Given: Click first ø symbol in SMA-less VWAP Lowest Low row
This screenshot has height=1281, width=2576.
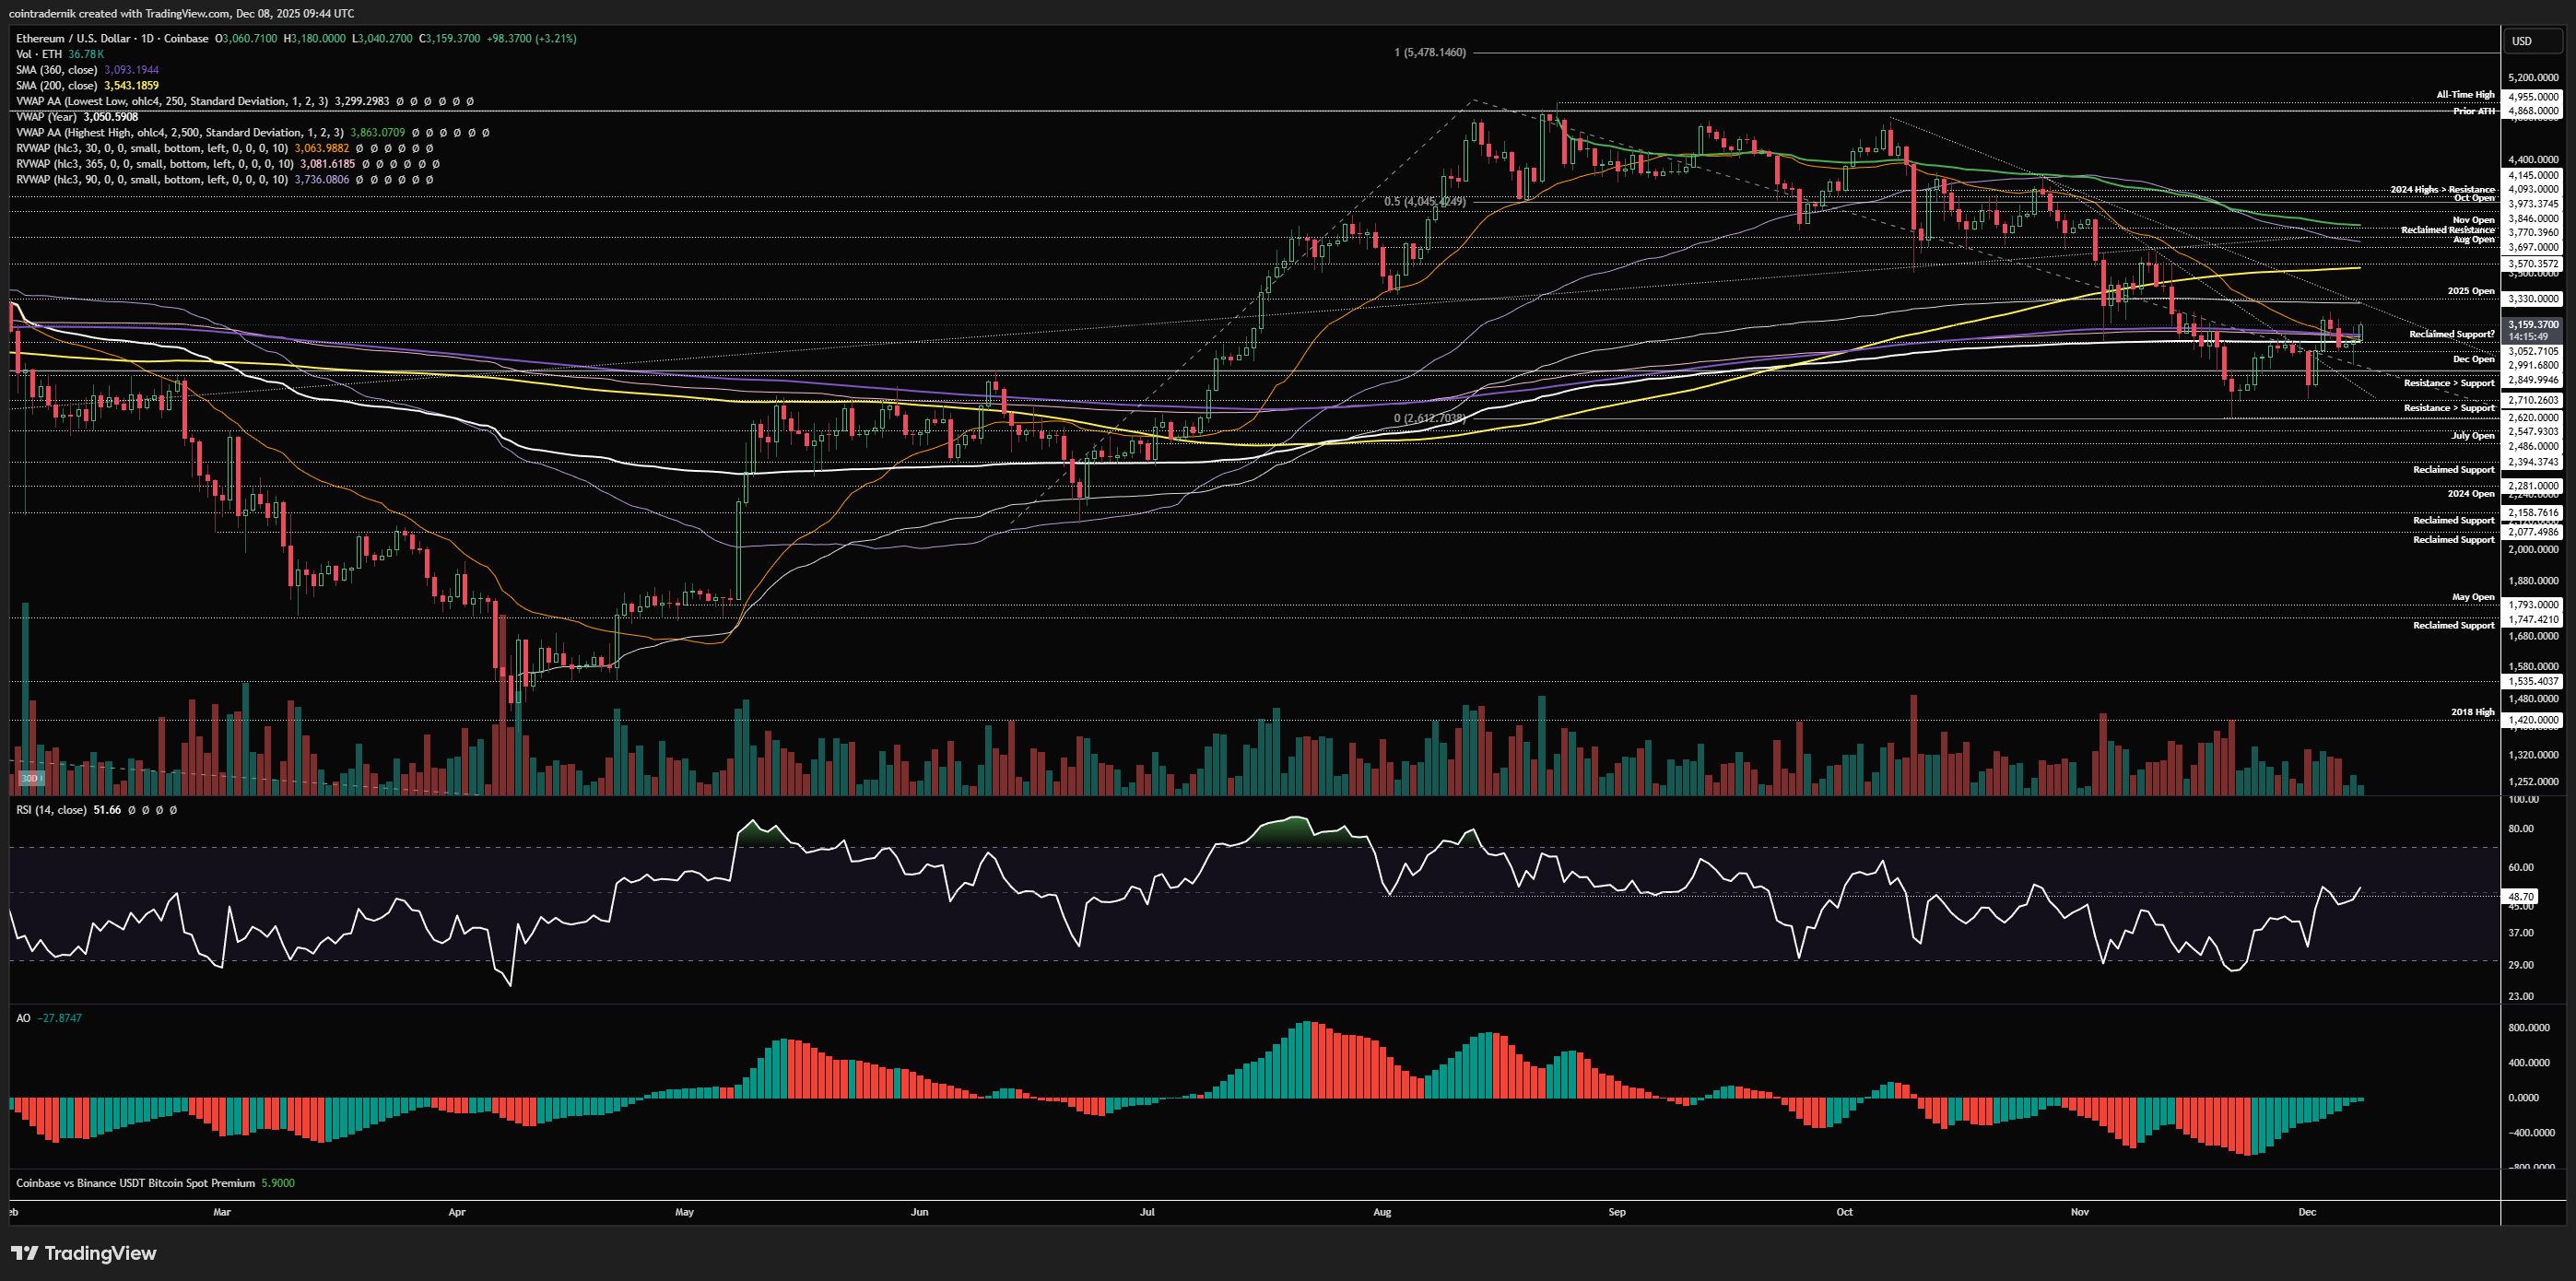Looking at the screenshot, I should (x=400, y=101).
